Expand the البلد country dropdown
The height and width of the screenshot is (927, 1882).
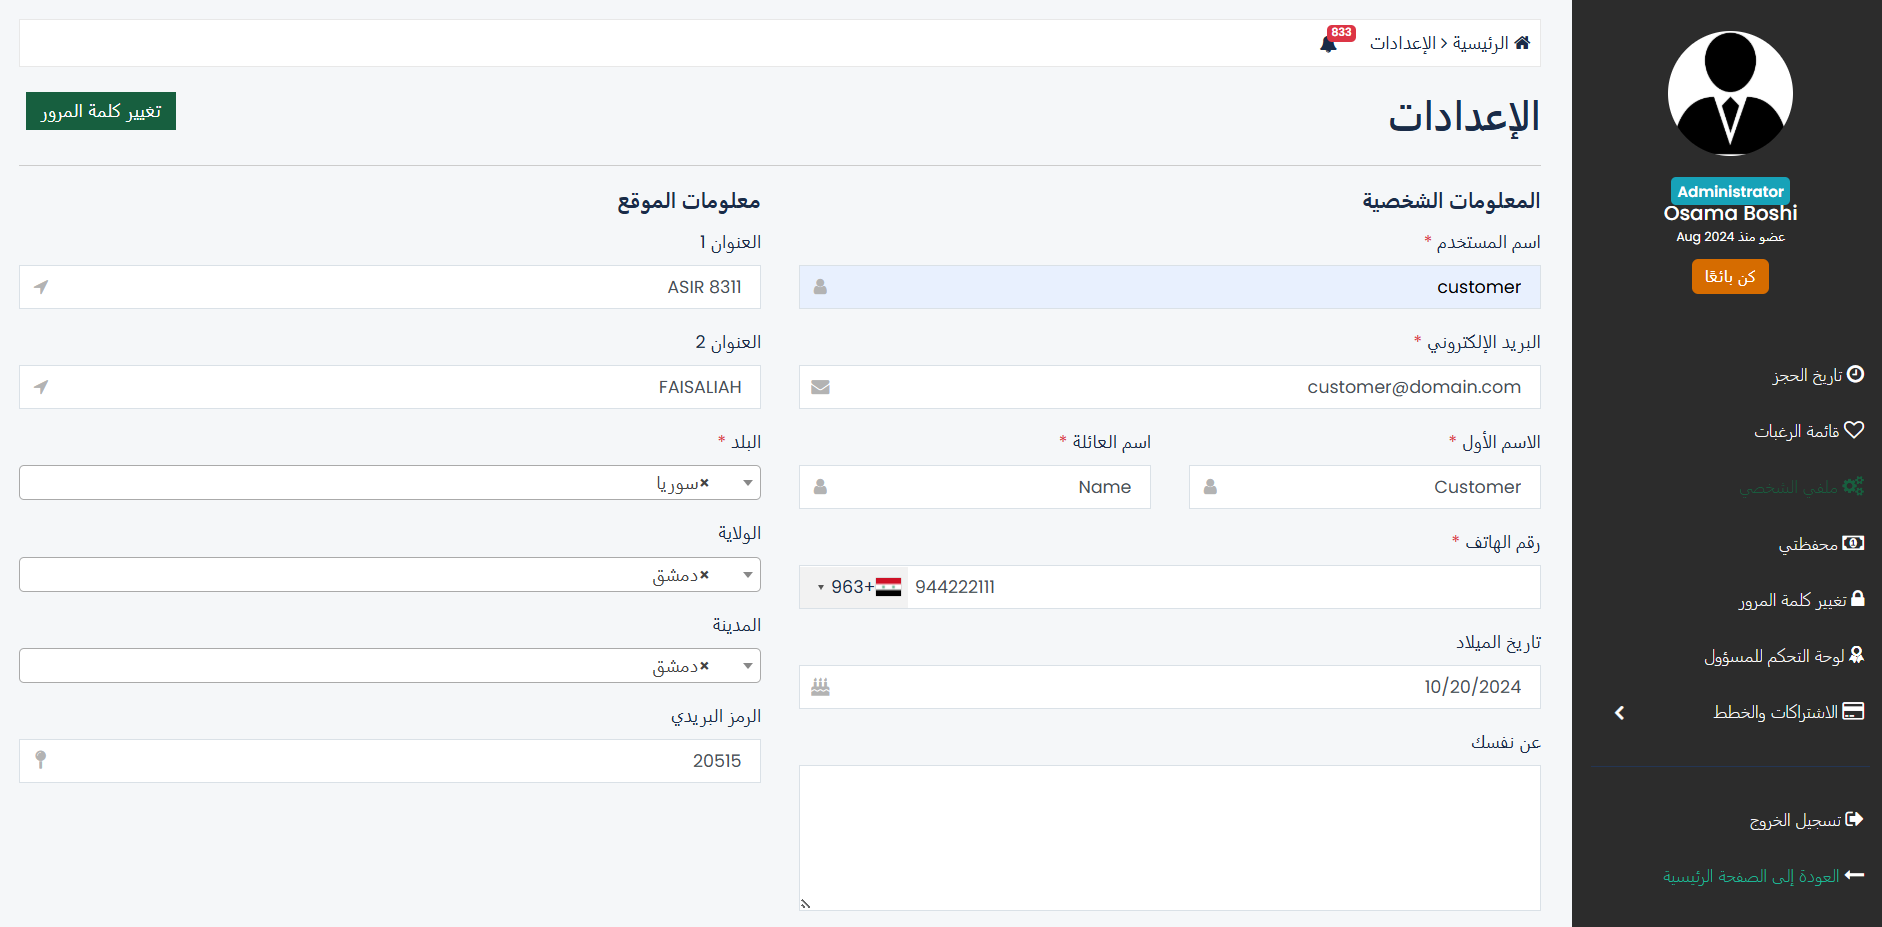(x=748, y=483)
